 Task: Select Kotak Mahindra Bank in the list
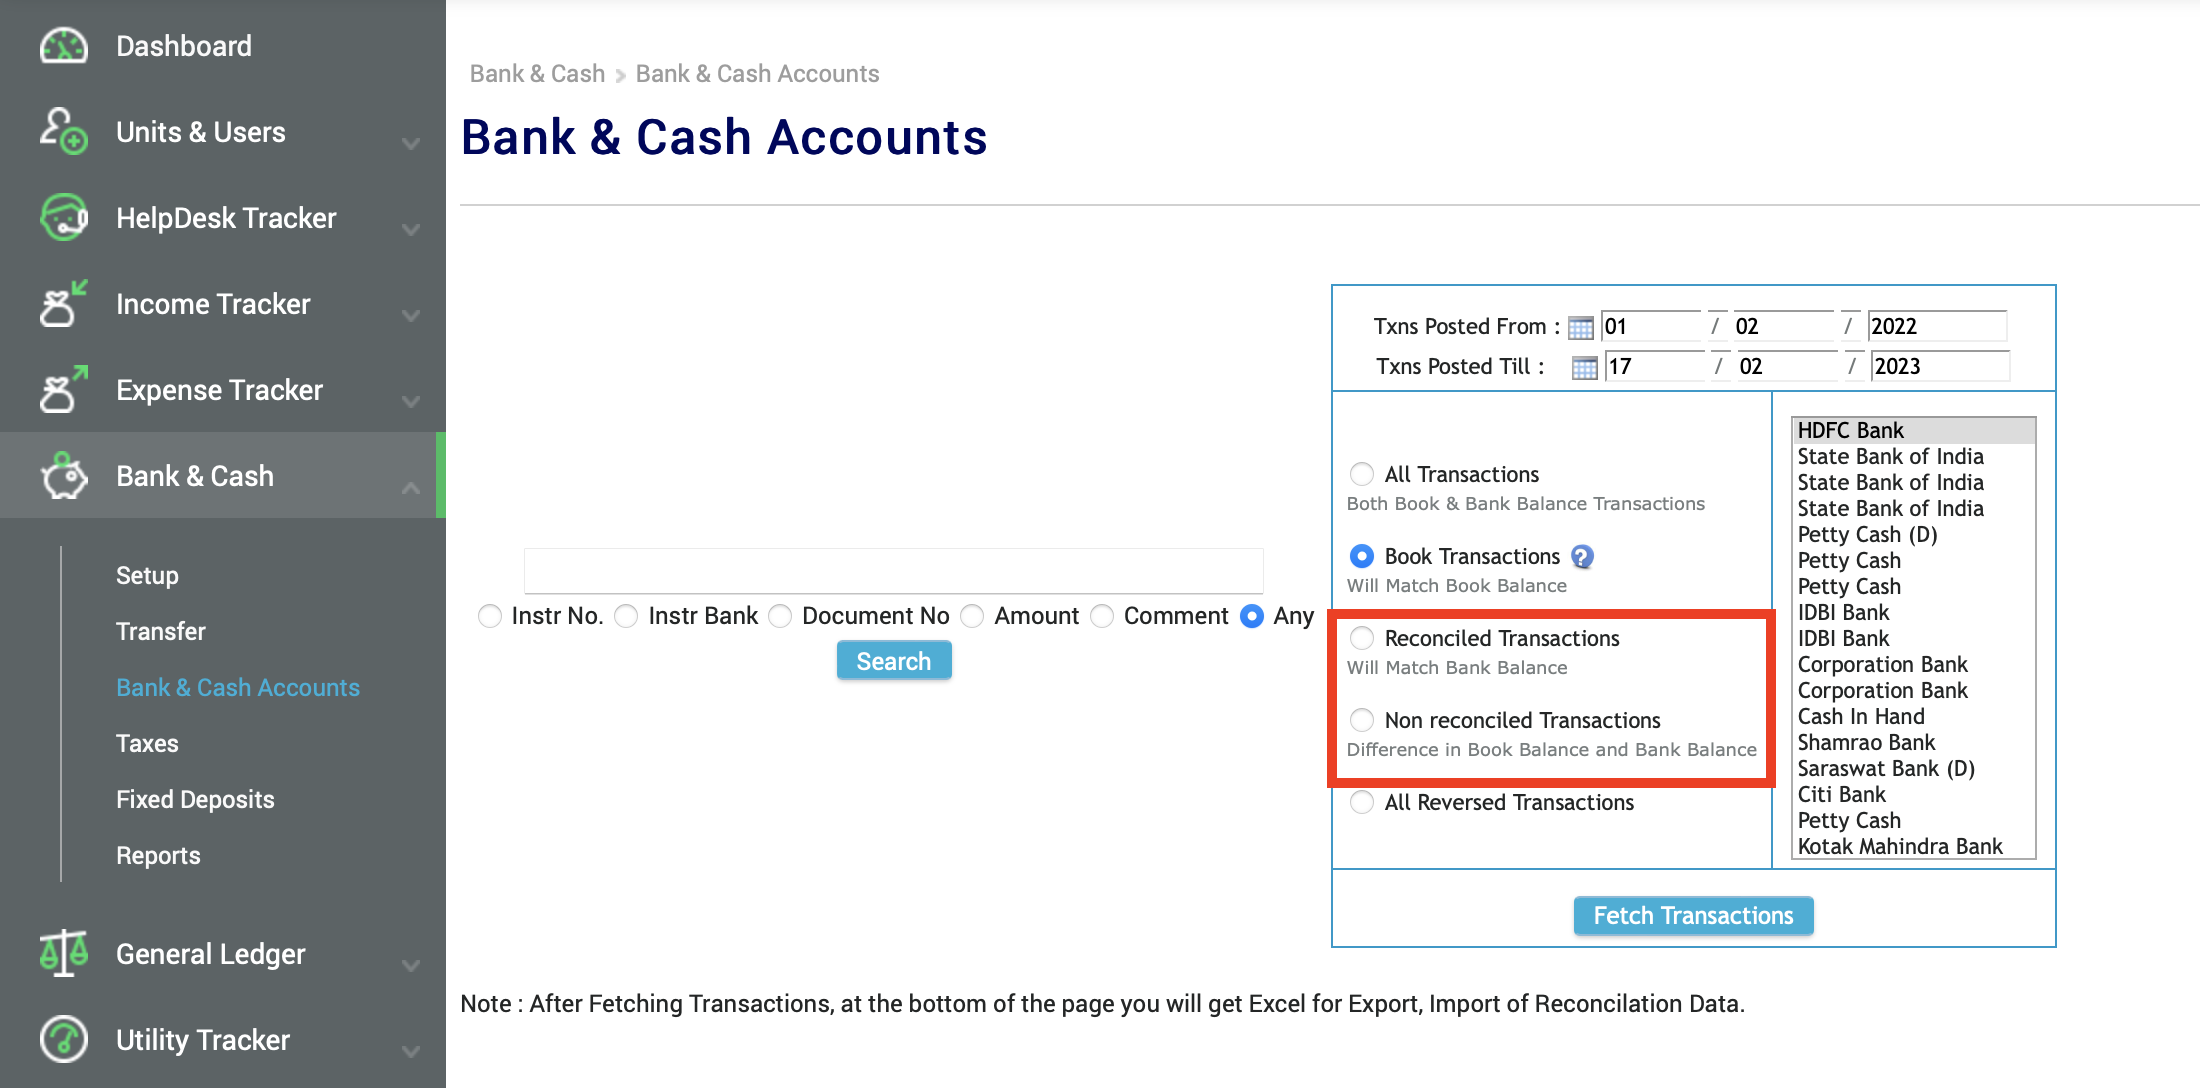[1900, 846]
